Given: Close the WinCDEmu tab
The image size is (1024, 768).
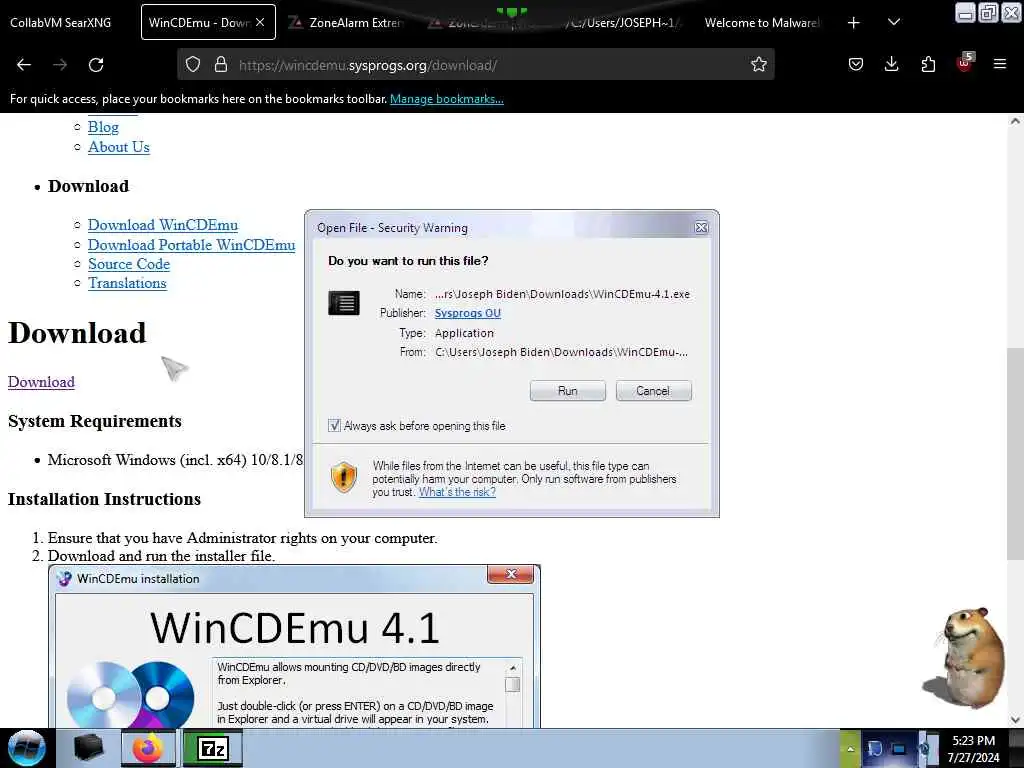Looking at the screenshot, I should 260,22.
